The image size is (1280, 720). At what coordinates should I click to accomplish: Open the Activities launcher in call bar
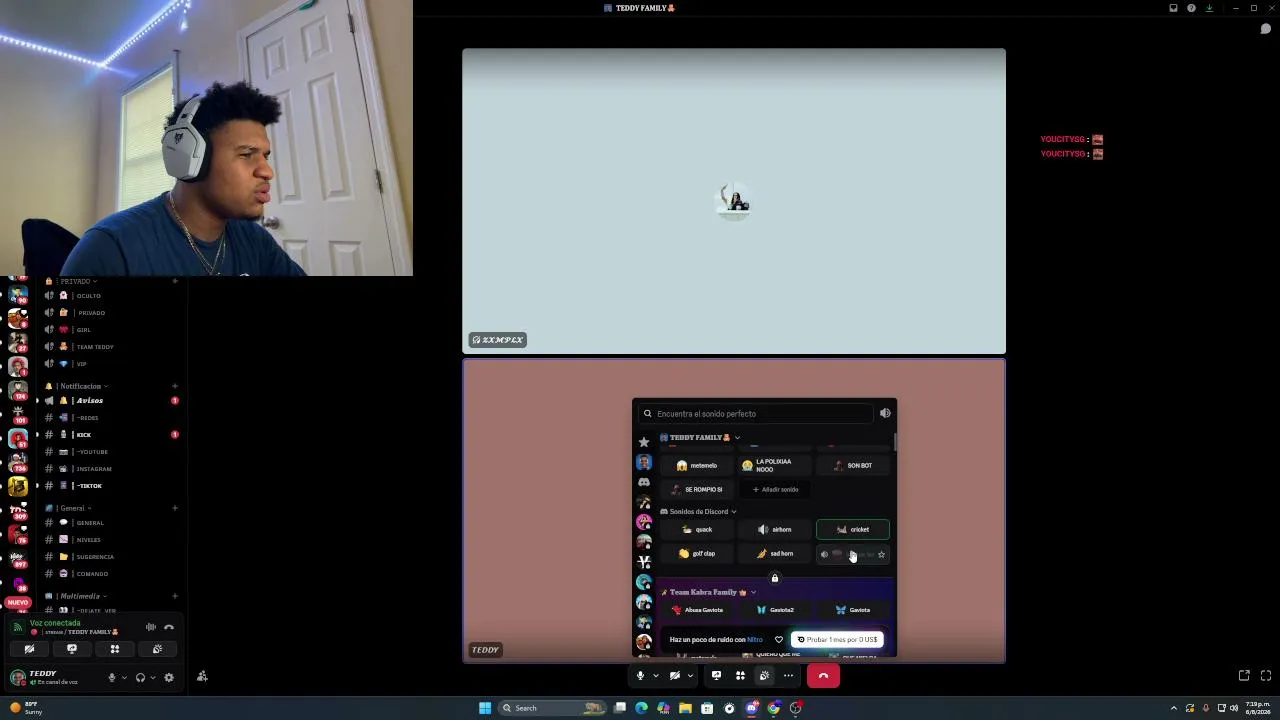[740, 676]
